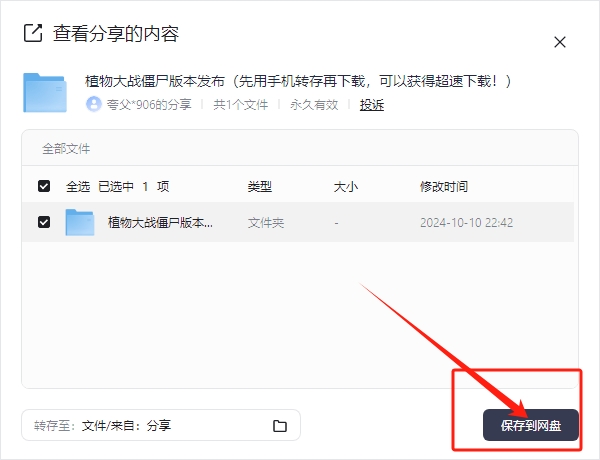600x460 pixels.
Task: Sort by the 修改时间 column header
Action: pos(444,186)
